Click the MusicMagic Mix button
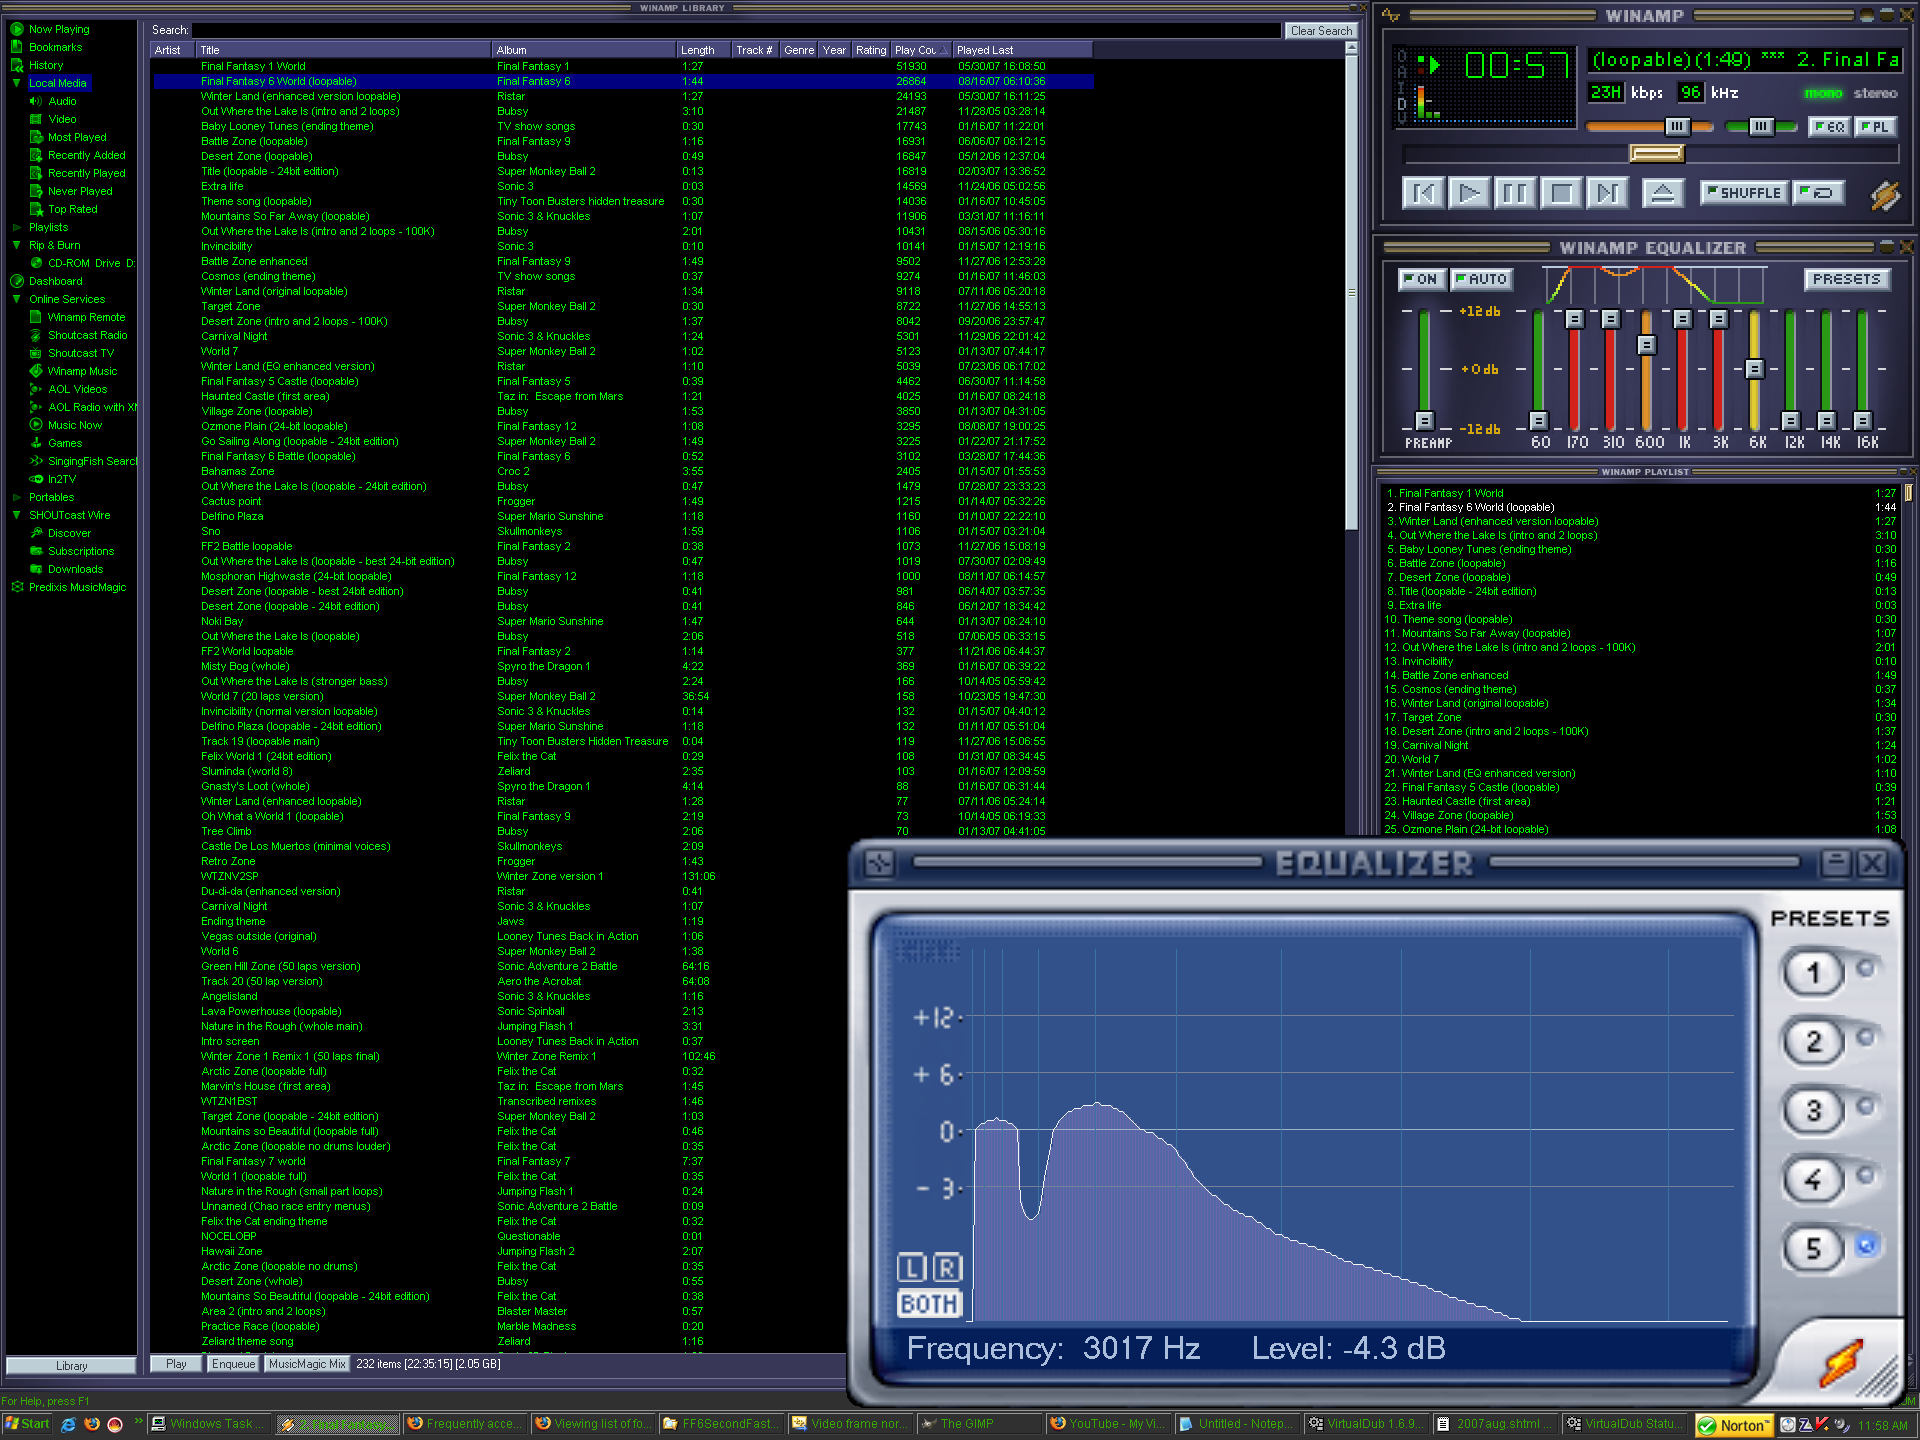Viewport: 1920px width, 1440px height. [307, 1364]
